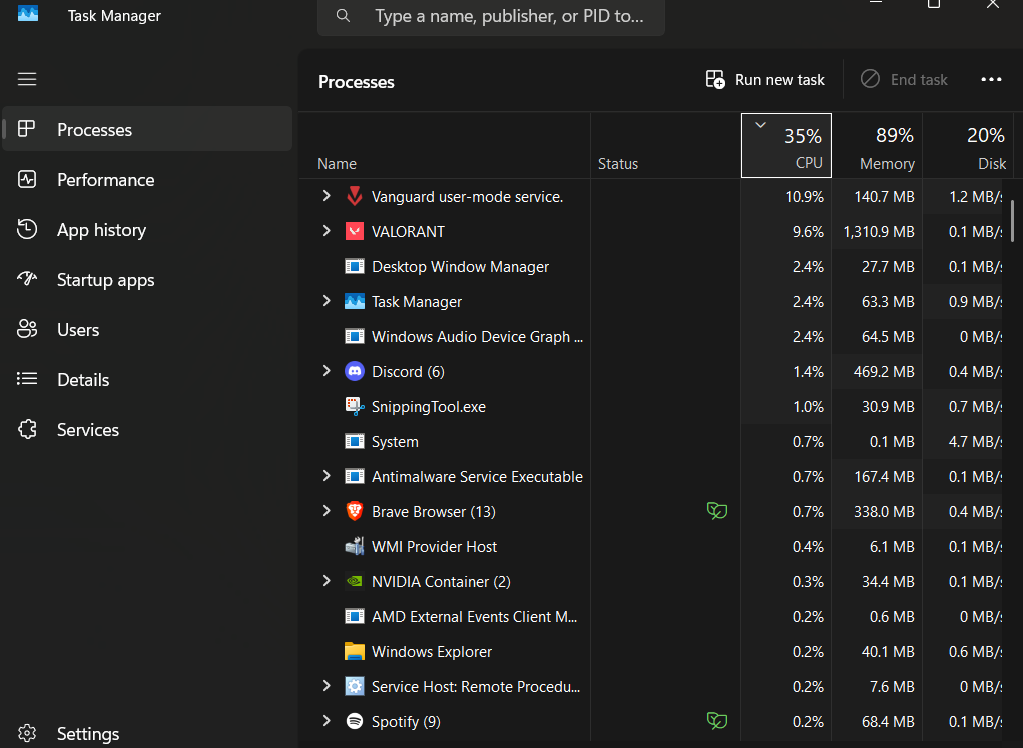Click the Brave Browser icon
This screenshot has width=1023, height=748.
pyautogui.click(x=355, y=511)
